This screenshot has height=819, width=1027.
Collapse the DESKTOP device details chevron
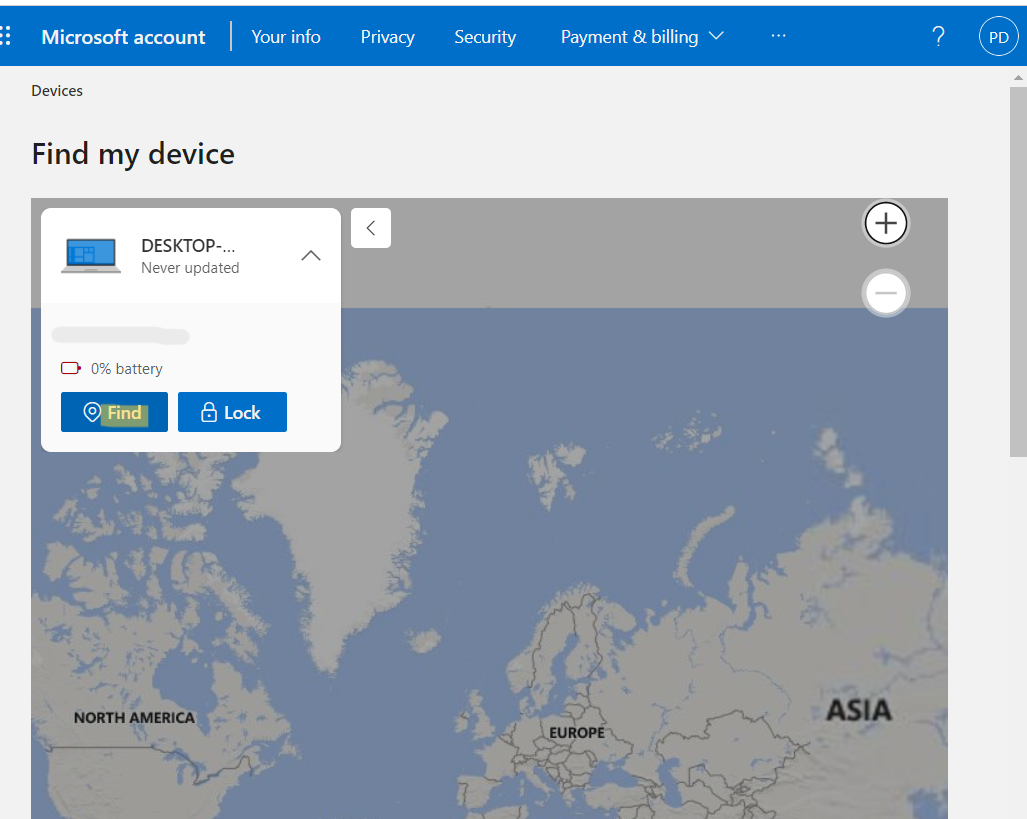point(311,256)
